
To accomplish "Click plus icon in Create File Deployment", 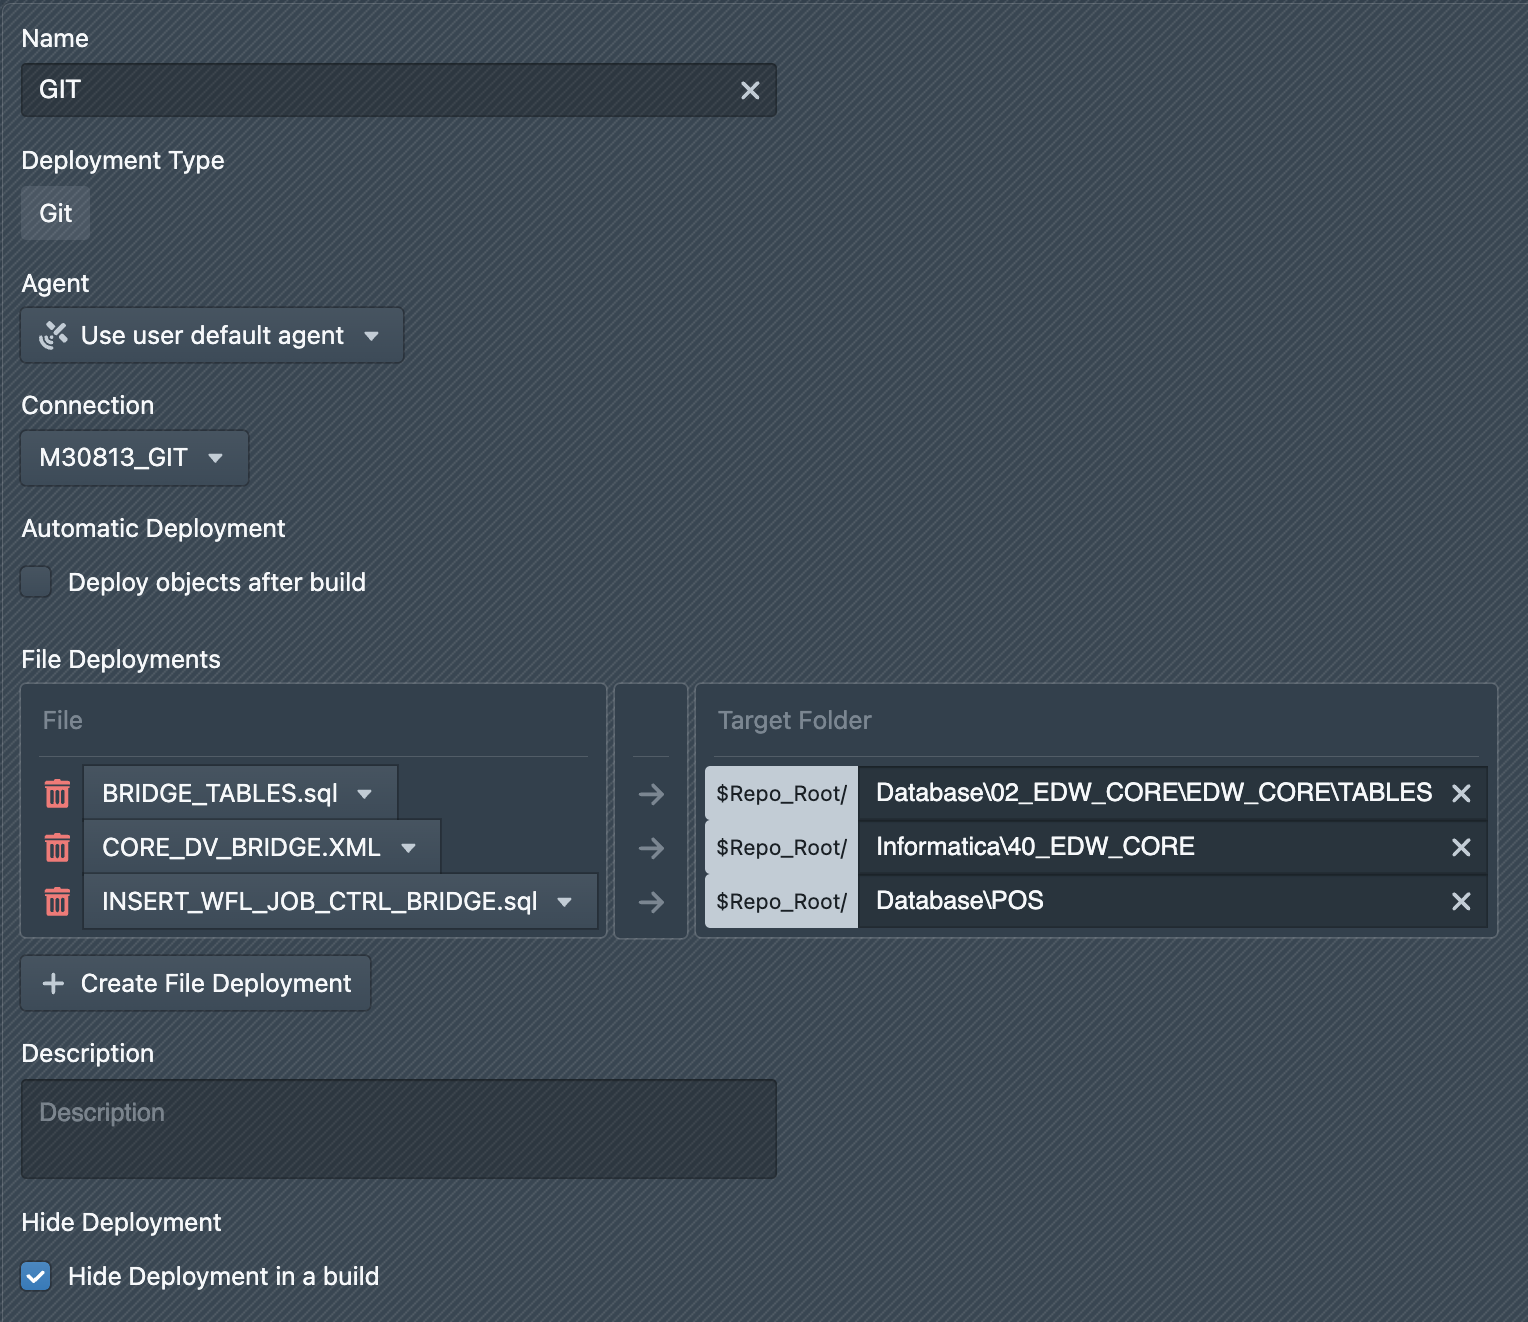I will pyautogui.click(x=54, y=984).
